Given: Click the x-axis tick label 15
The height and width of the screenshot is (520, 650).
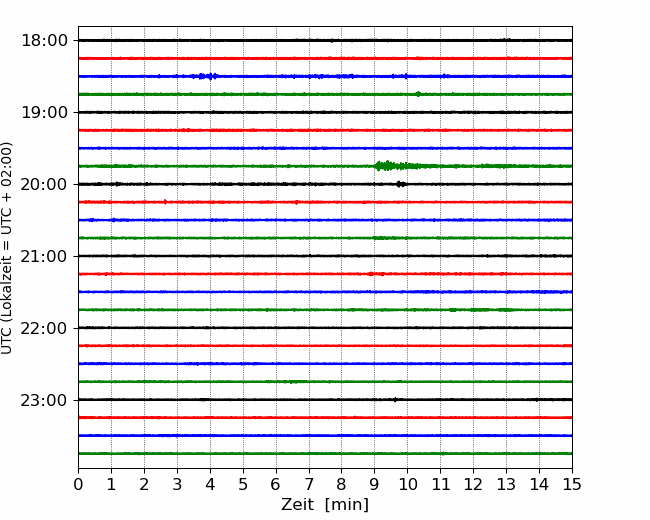Looking at the screenshot, I should pyautogui.click(x=572, y=485).
